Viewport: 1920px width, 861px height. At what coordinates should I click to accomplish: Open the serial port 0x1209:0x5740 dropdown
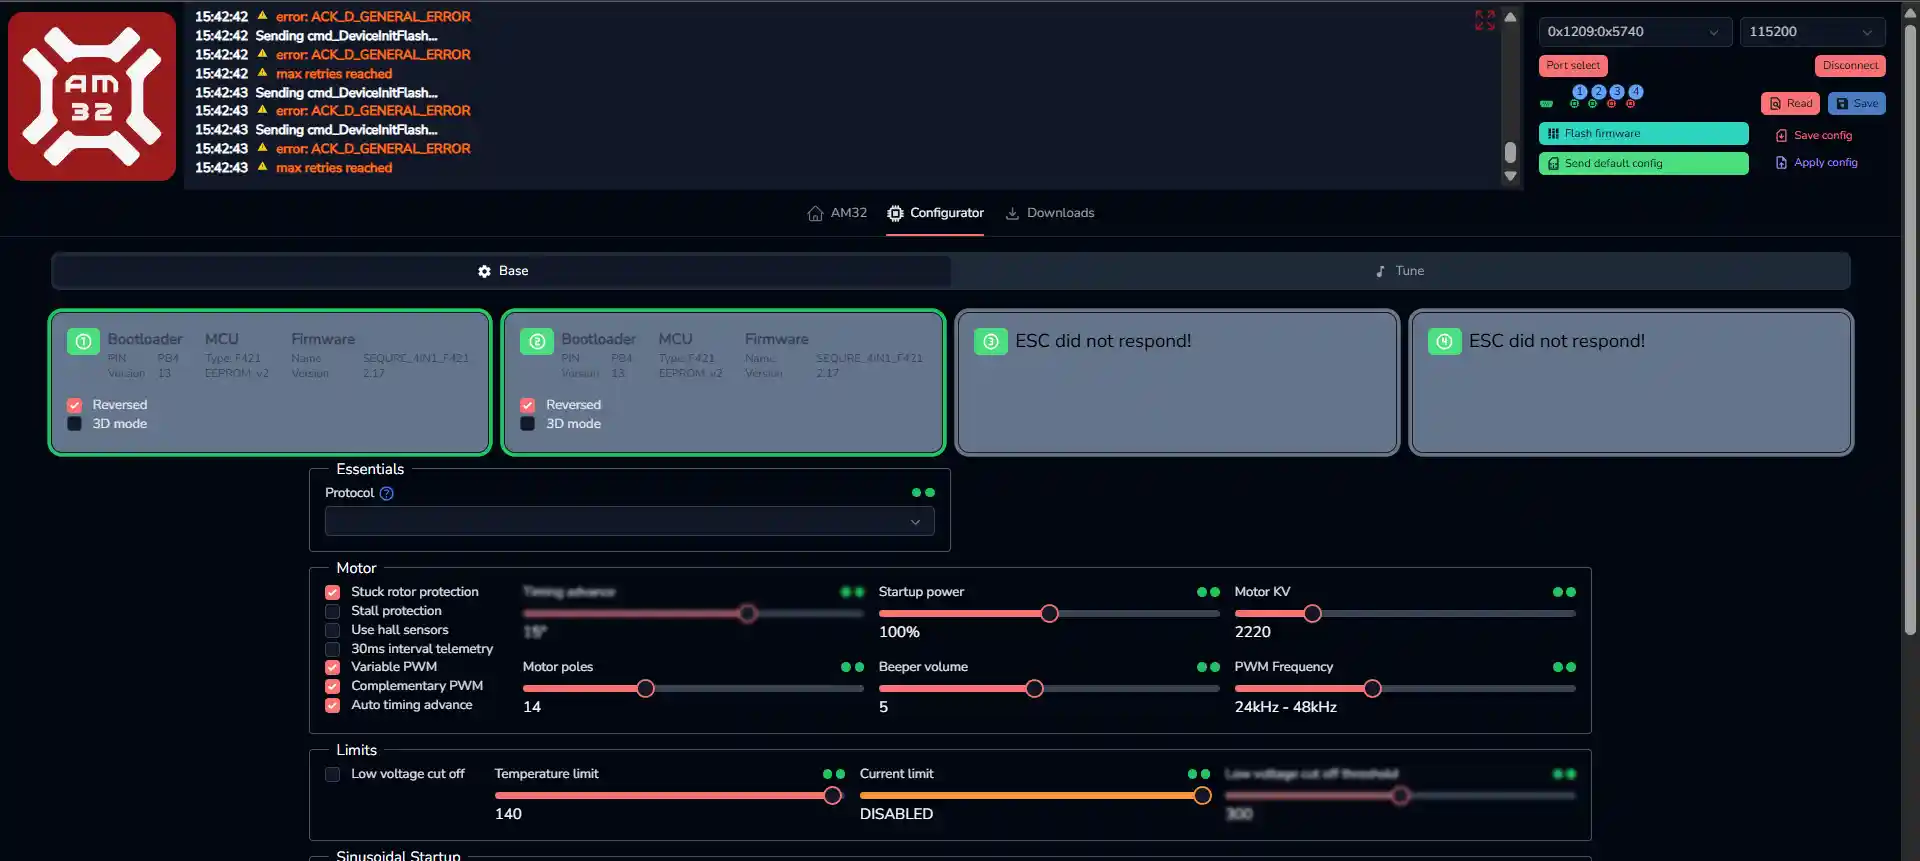point(1635,32)
